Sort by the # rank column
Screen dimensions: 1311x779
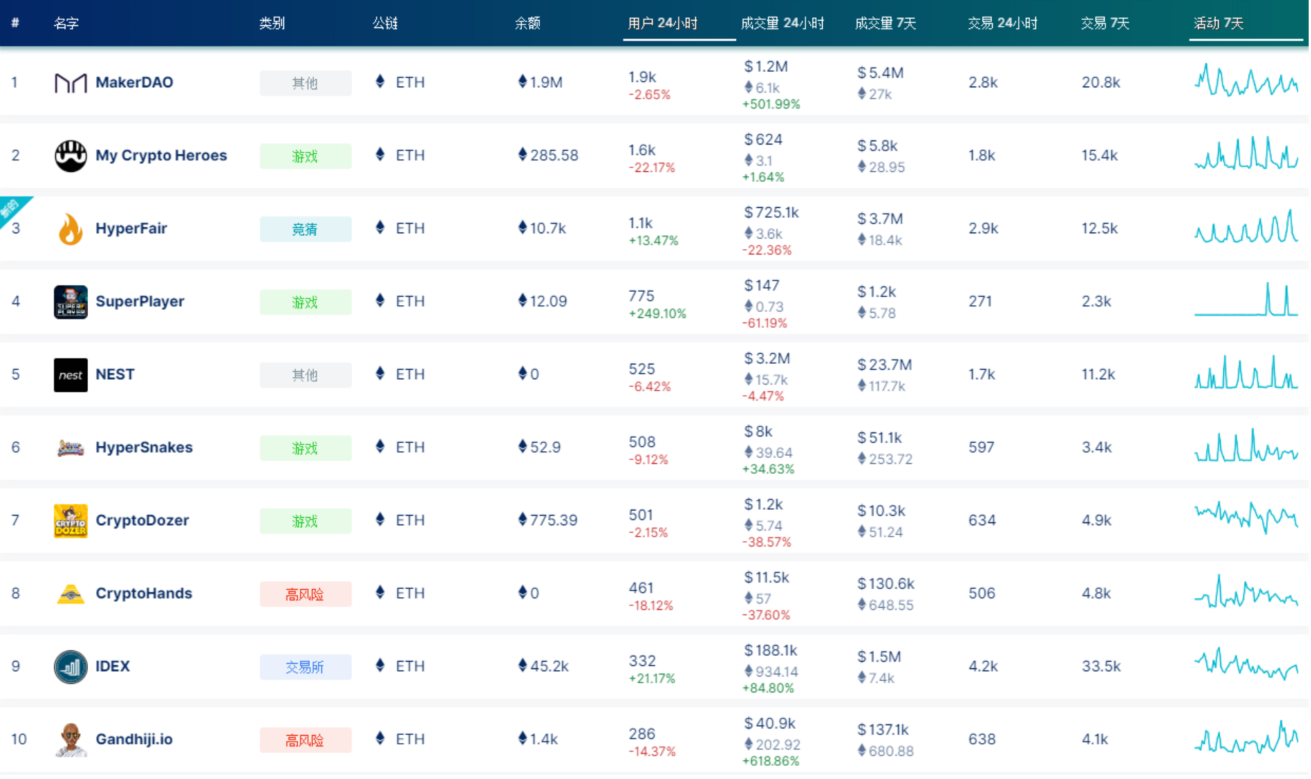click(x=15, y=23)
